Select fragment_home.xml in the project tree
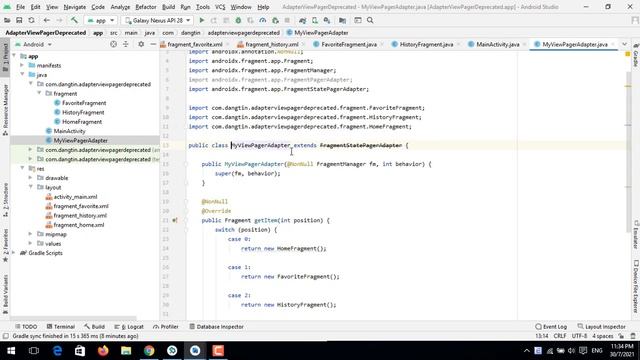The width and height of the screenshot is (640, 360). [x=79, y=225]
